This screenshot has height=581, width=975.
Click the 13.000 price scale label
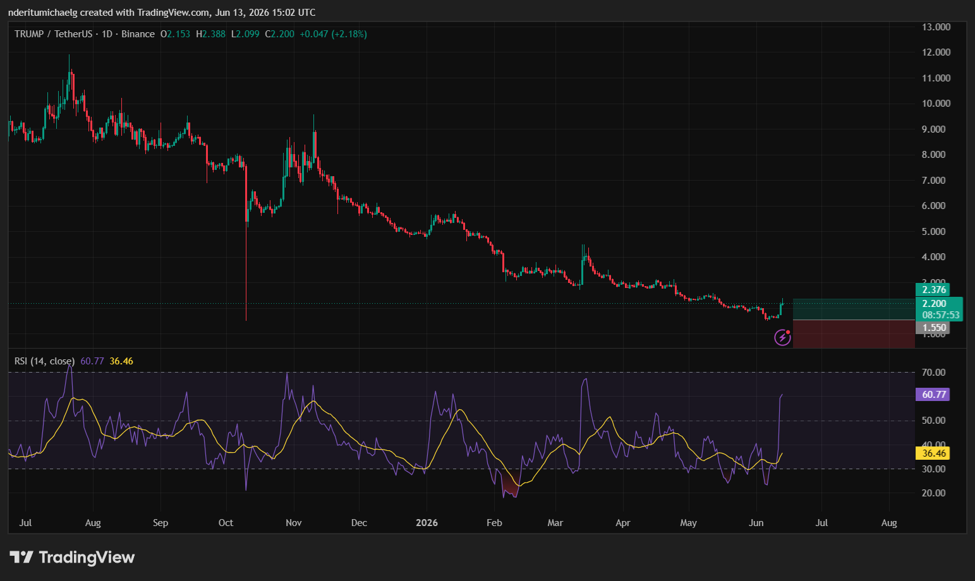coord(936,27)
